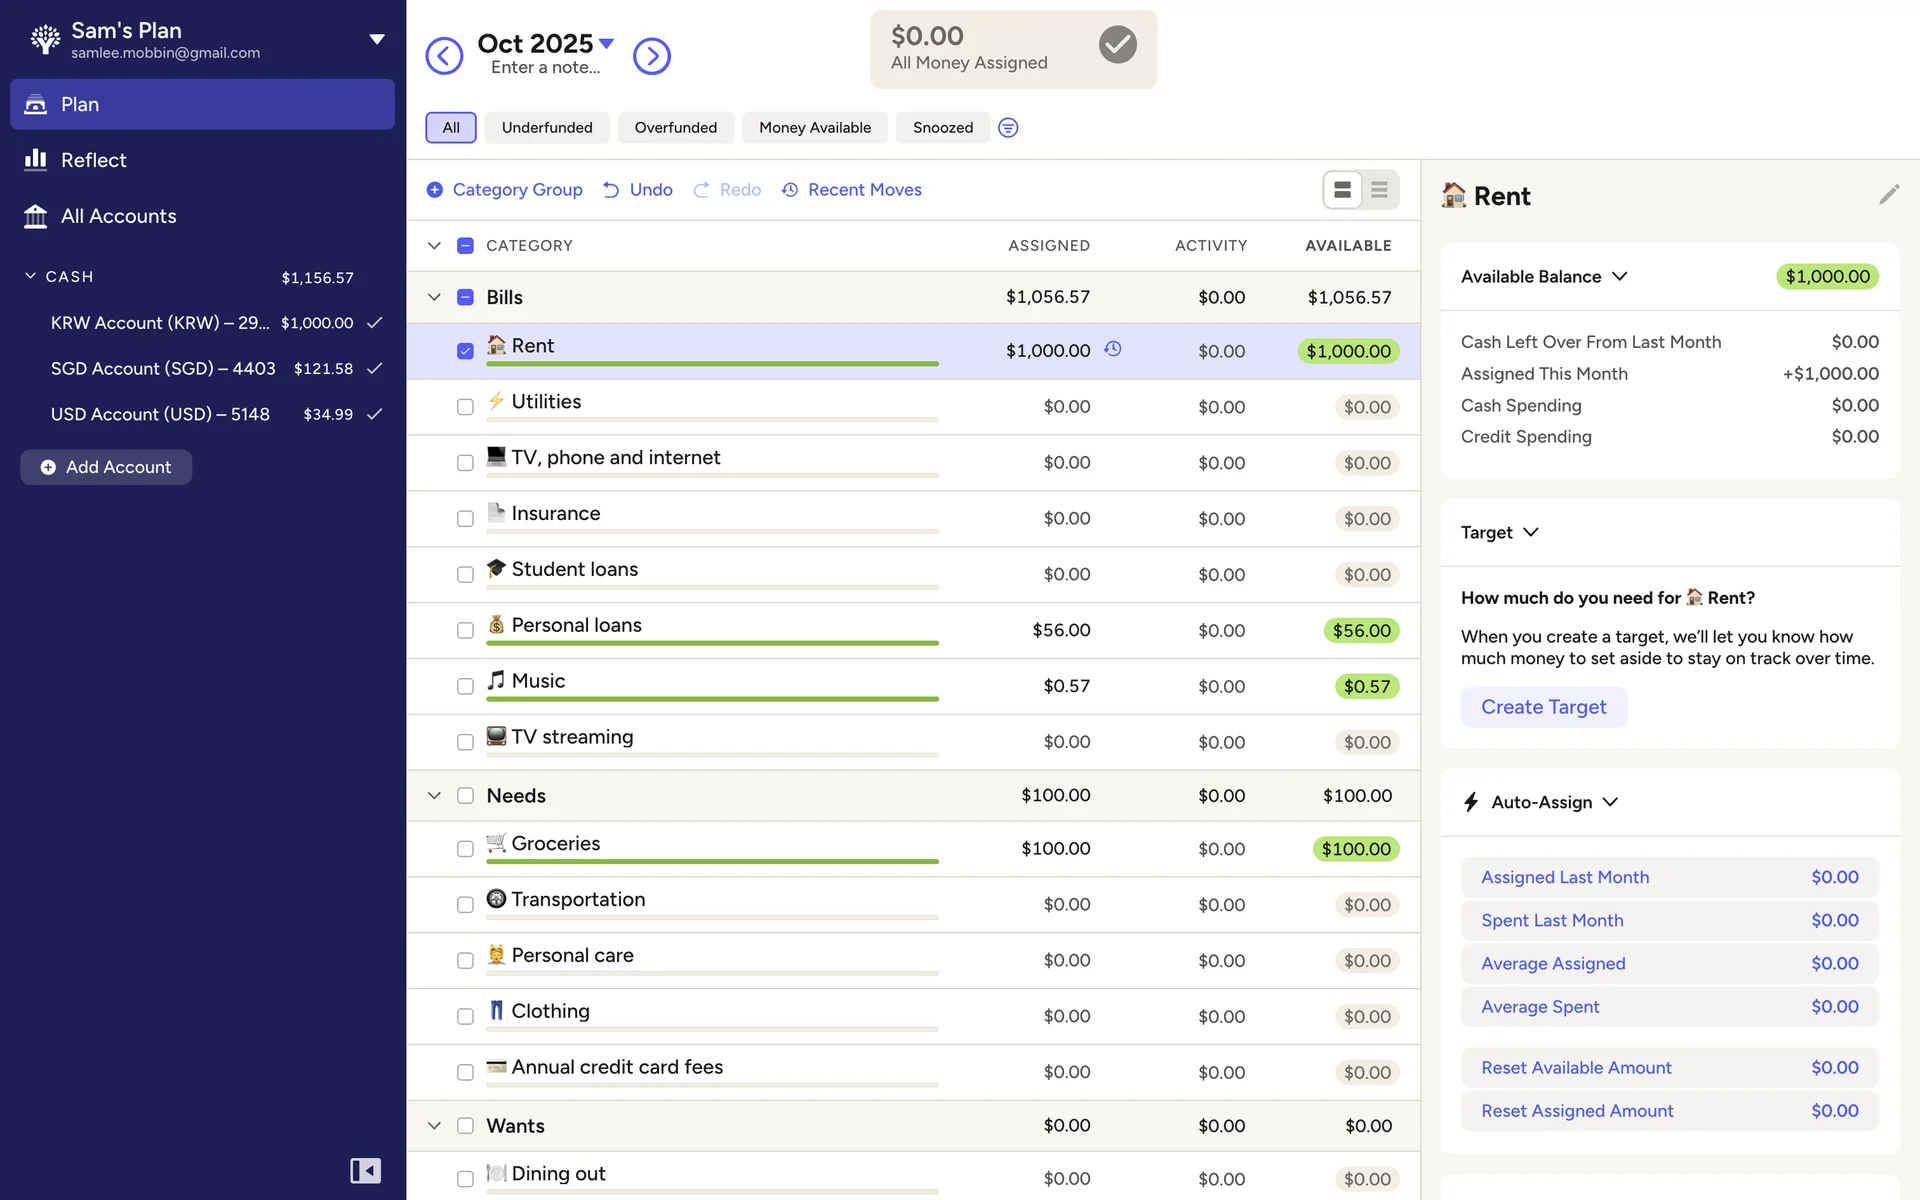Expand the Auto-Assign section chevron

pyautogui.click(x=1610, y=802)
